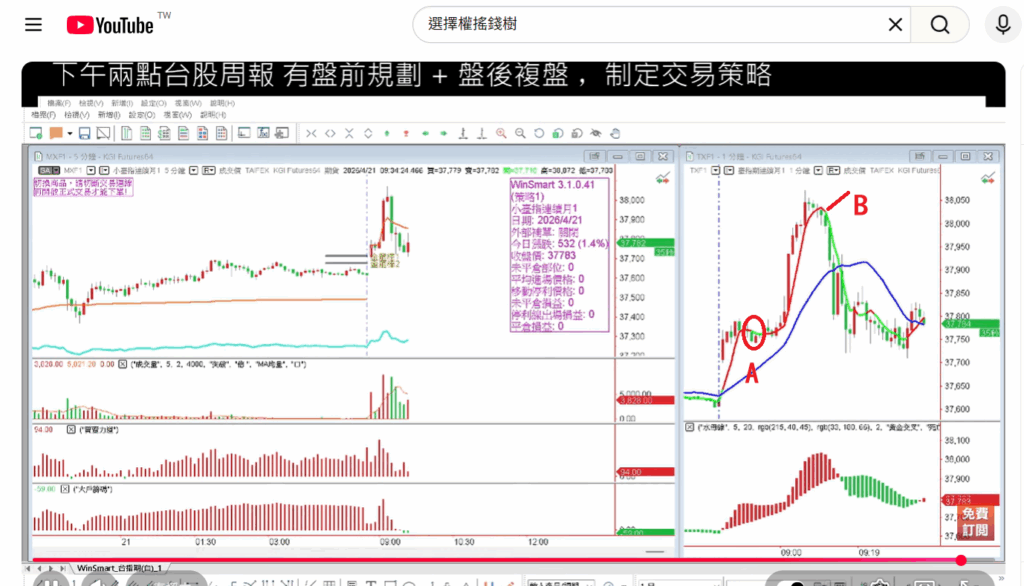Open the YouTube hamburger guide menu
Viewport: 1024px width, 586px height.
(x=33, y=25)
